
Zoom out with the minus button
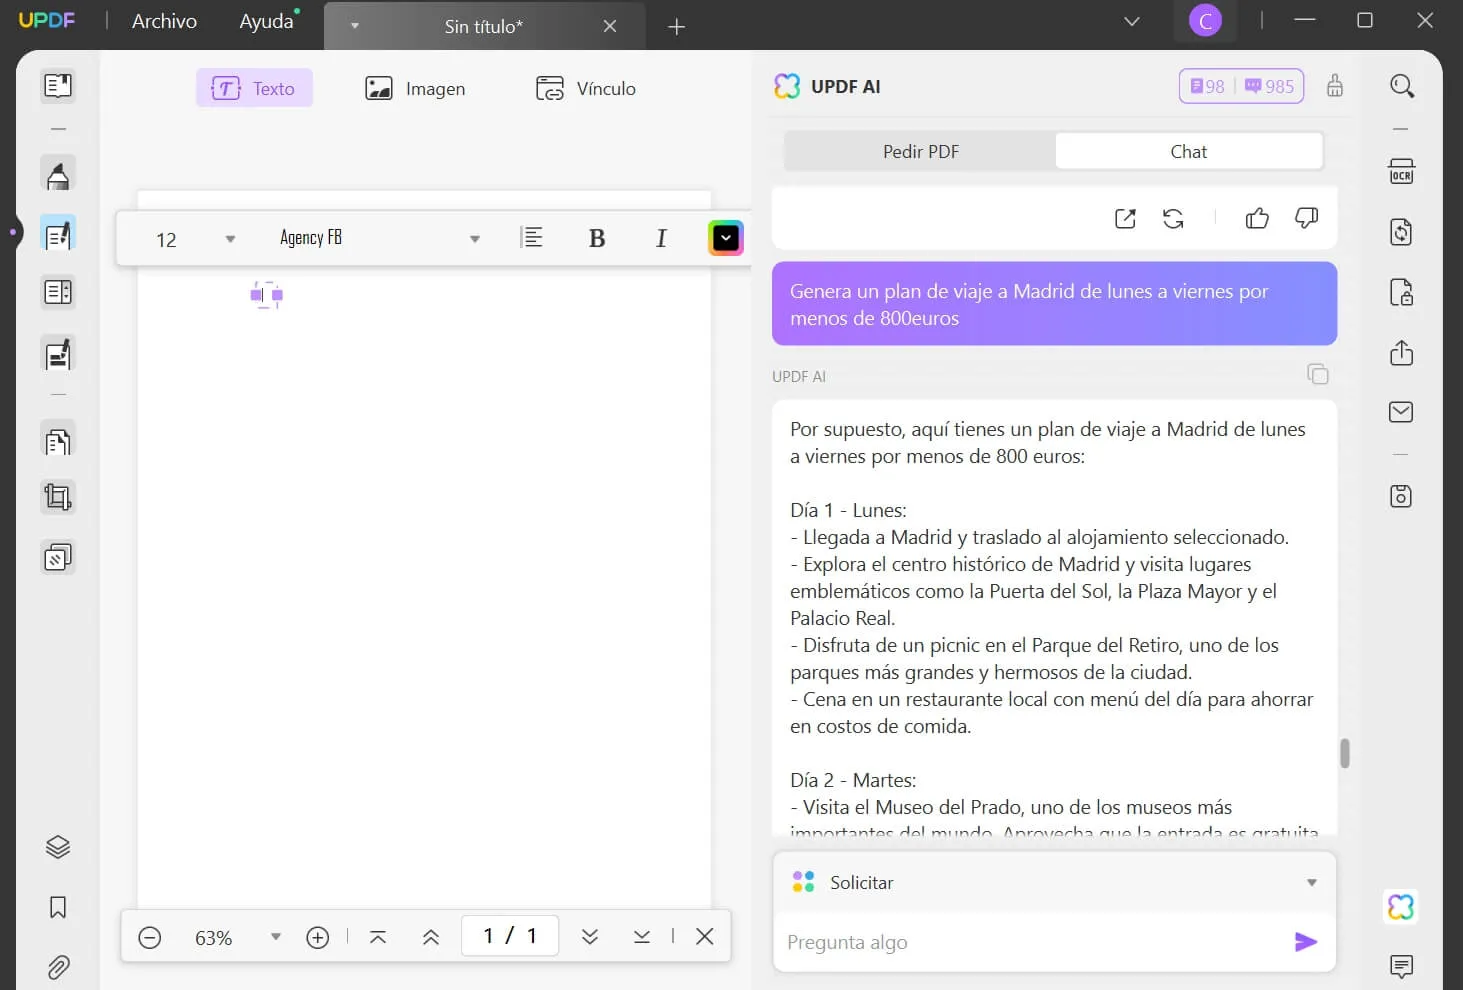[150, 937]
